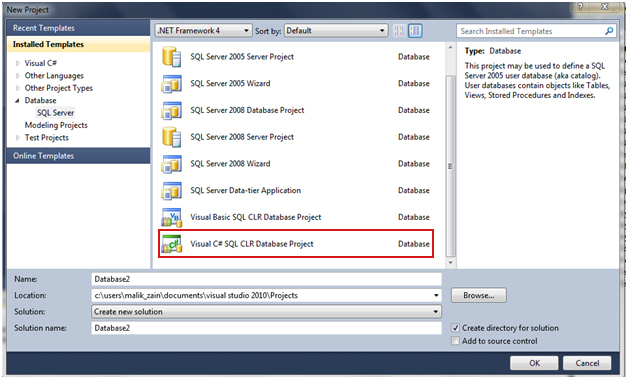The width and height of the screenshot is (628, 379).
Task: Open the Recent Templates section
Action: [x=78, y=28]
